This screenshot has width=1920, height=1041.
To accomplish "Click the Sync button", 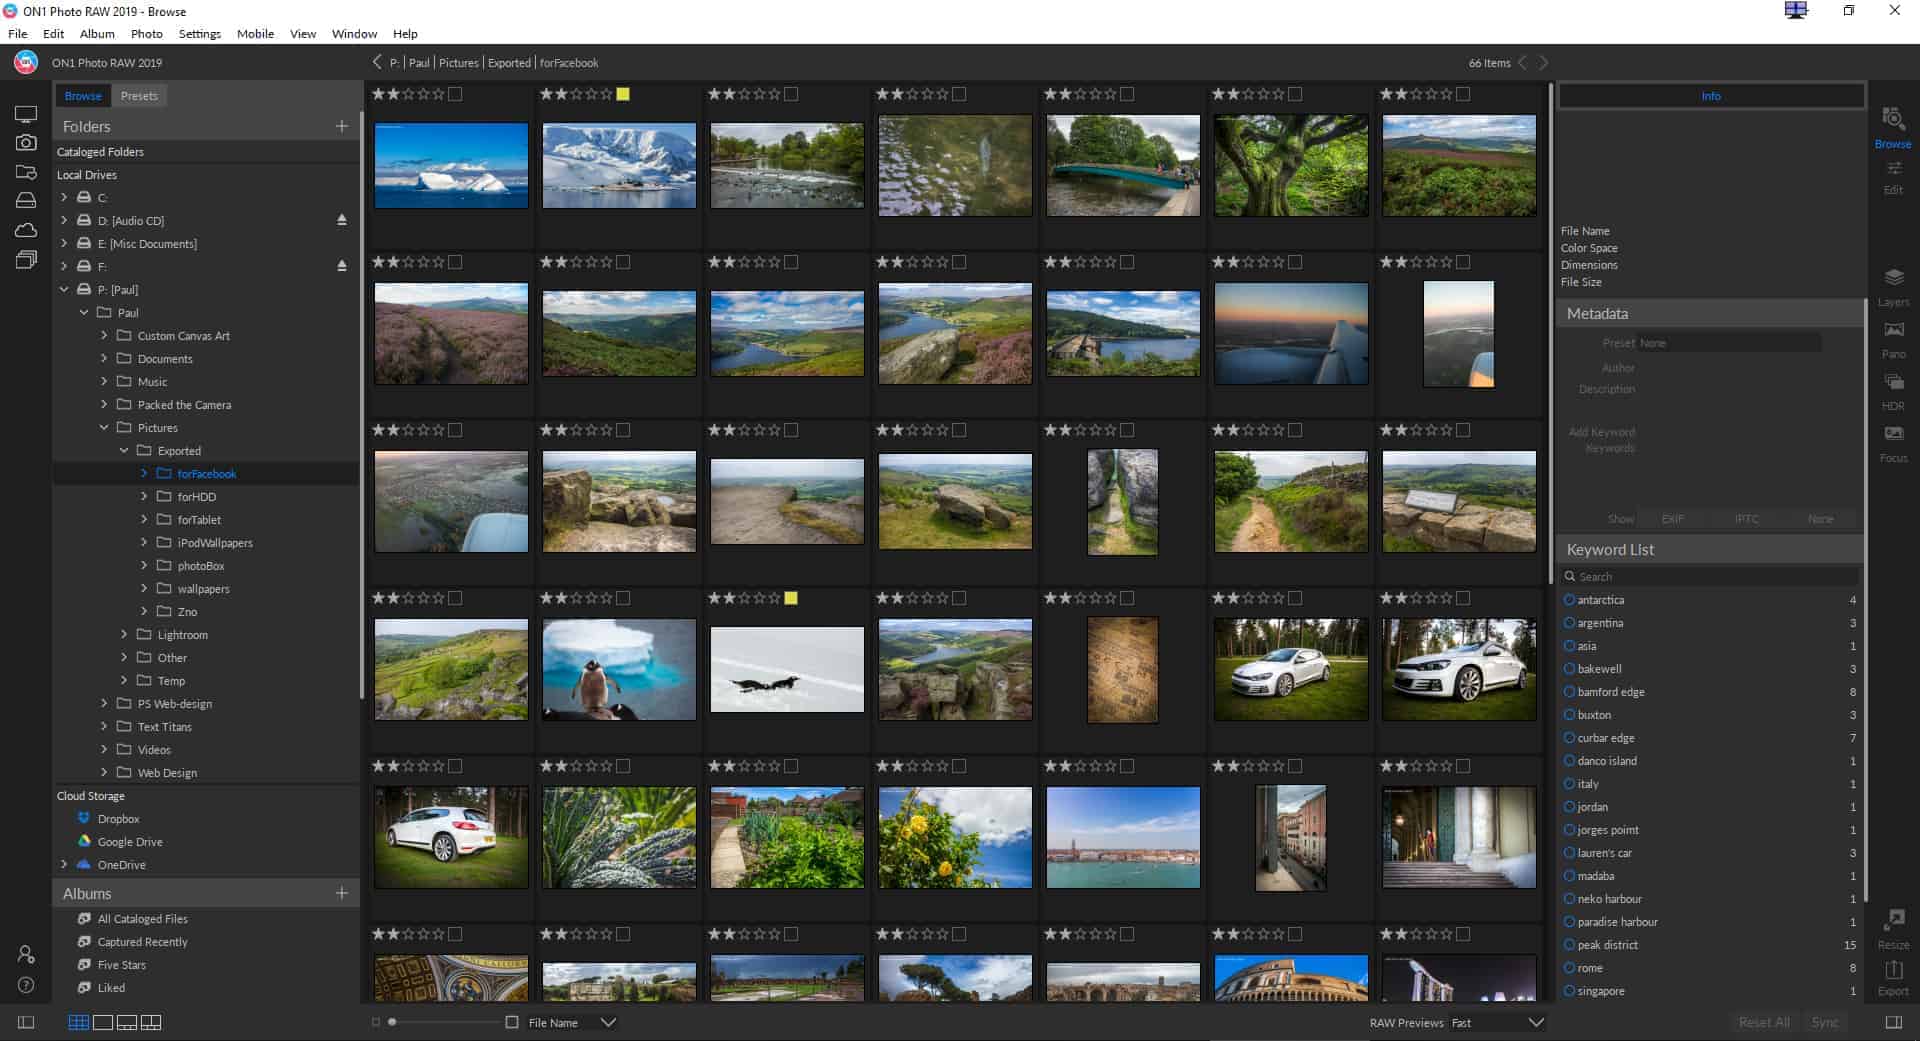I will click(1826, 1022).
